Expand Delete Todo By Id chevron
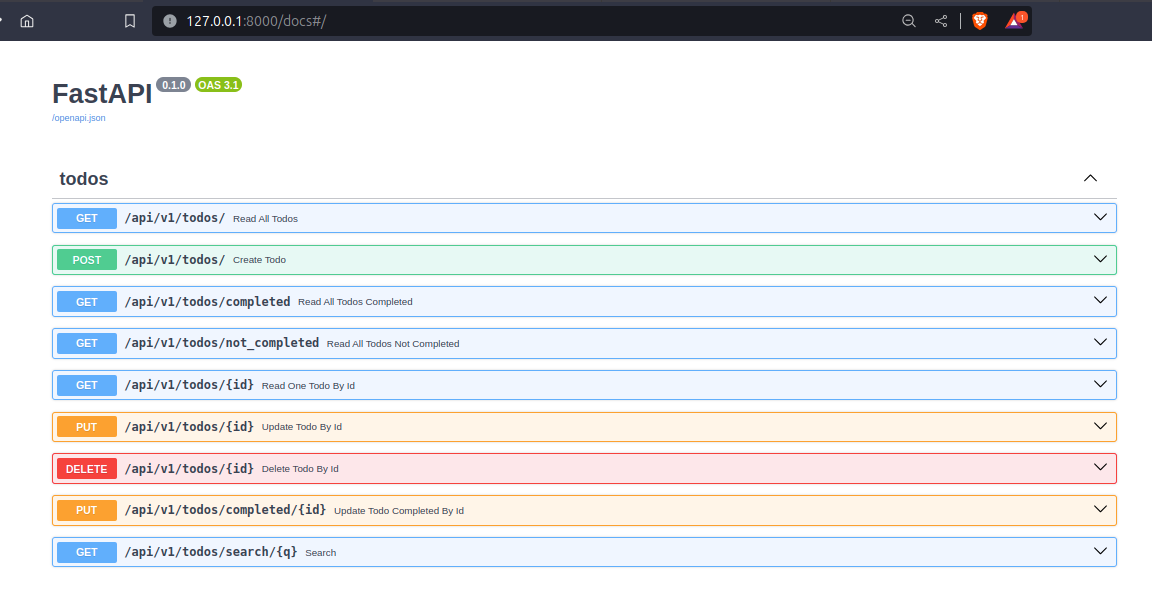The width and height of the screenshot is (1152, 596). 1100,467
